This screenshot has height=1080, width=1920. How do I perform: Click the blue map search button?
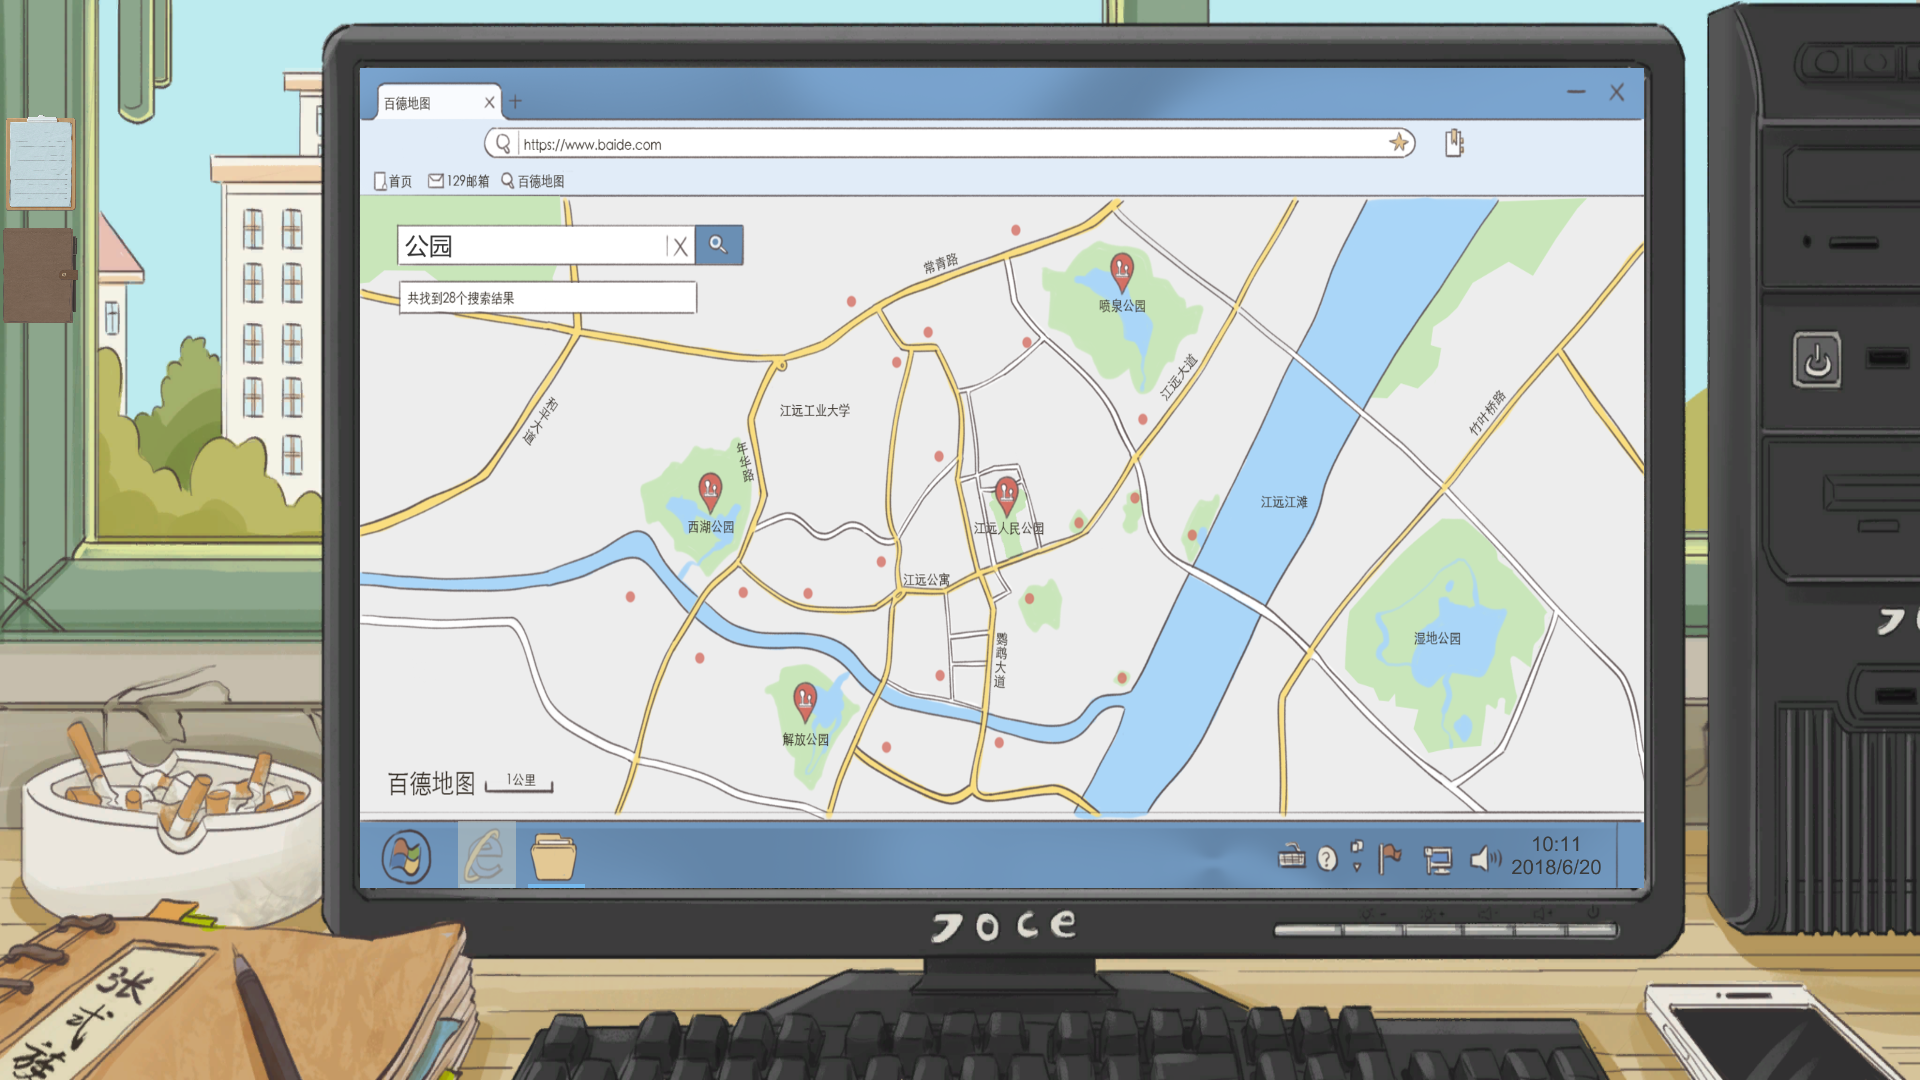coord(718,245)
